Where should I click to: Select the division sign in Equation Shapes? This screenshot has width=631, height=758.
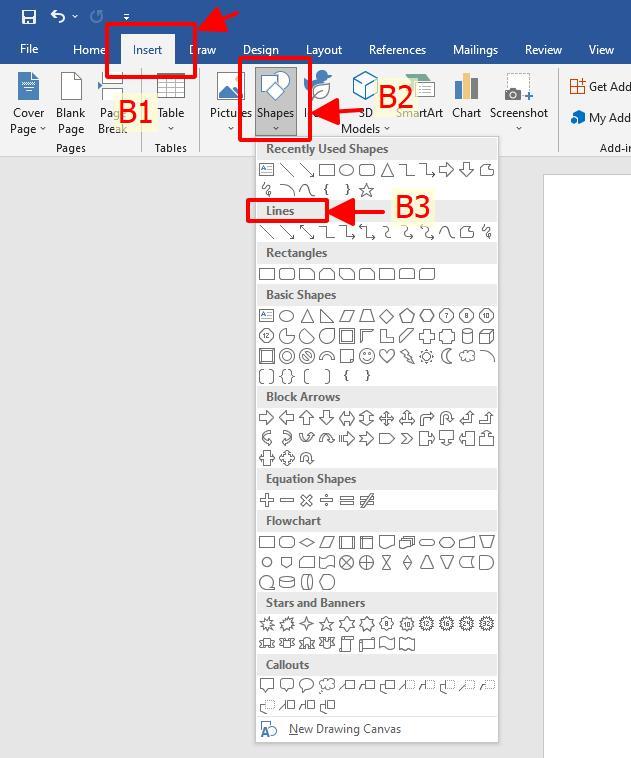(x=326, y=500)
